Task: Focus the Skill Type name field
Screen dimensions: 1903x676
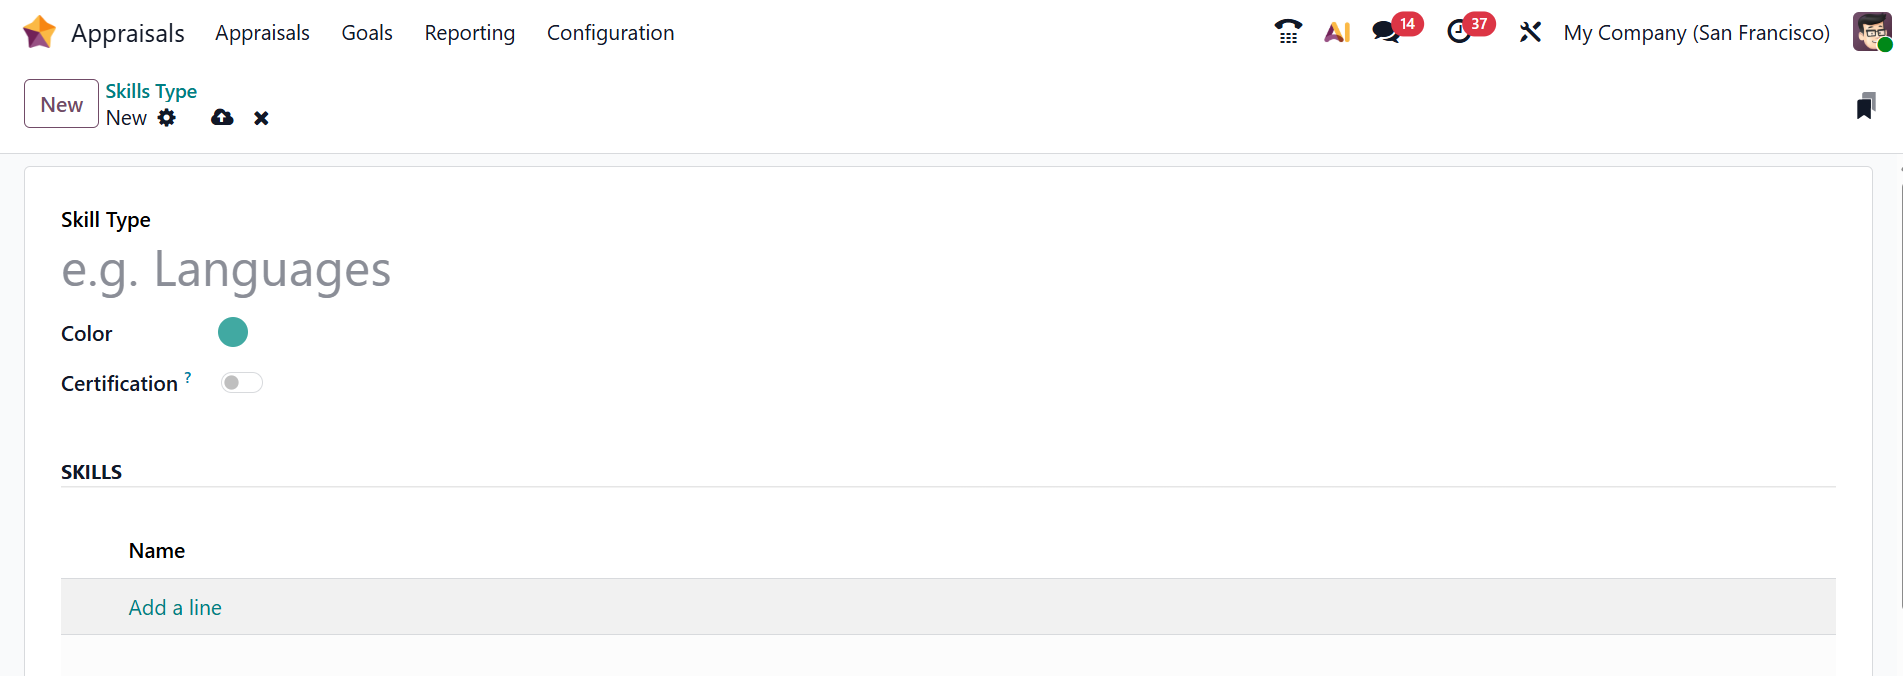Action: coord(400,270)
